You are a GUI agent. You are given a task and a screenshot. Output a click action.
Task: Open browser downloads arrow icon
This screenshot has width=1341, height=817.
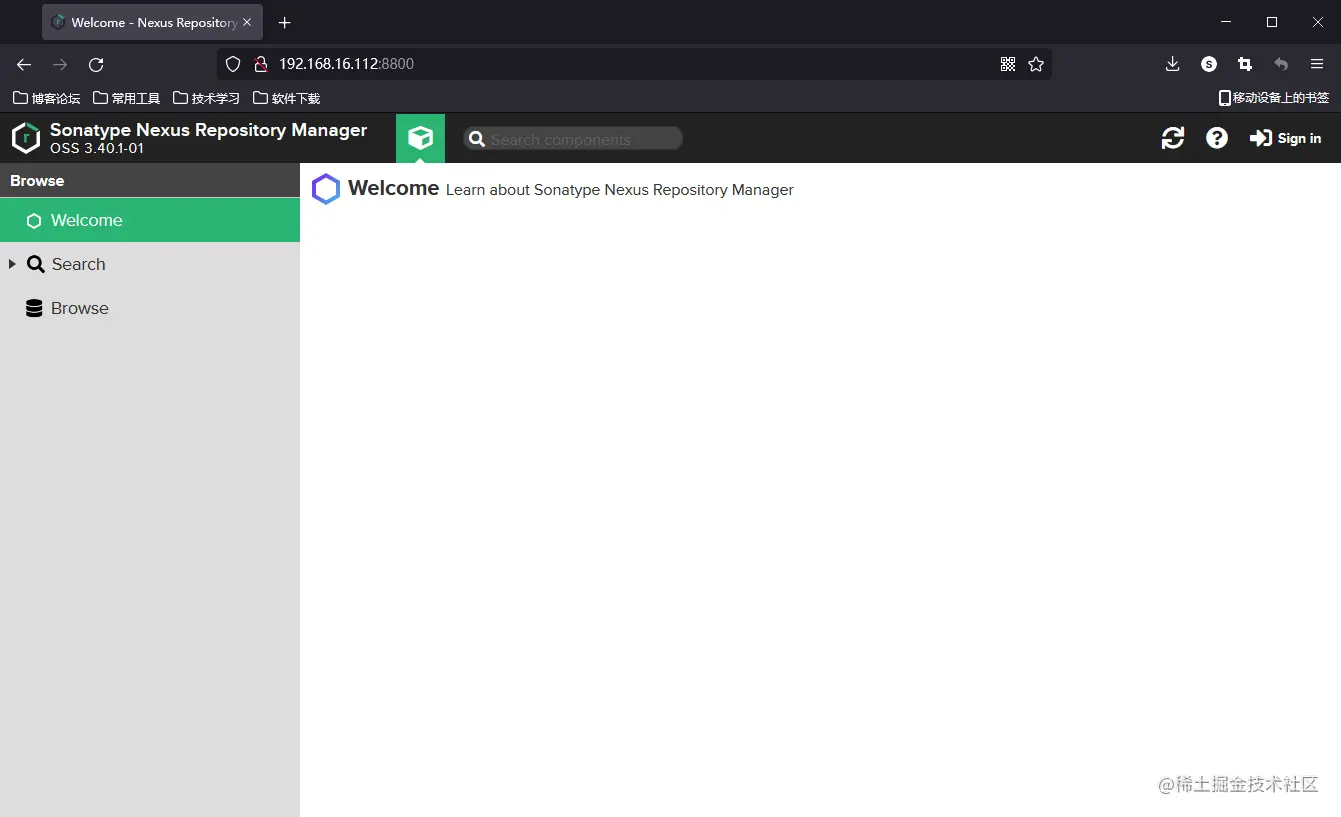tap(1172, 64)
